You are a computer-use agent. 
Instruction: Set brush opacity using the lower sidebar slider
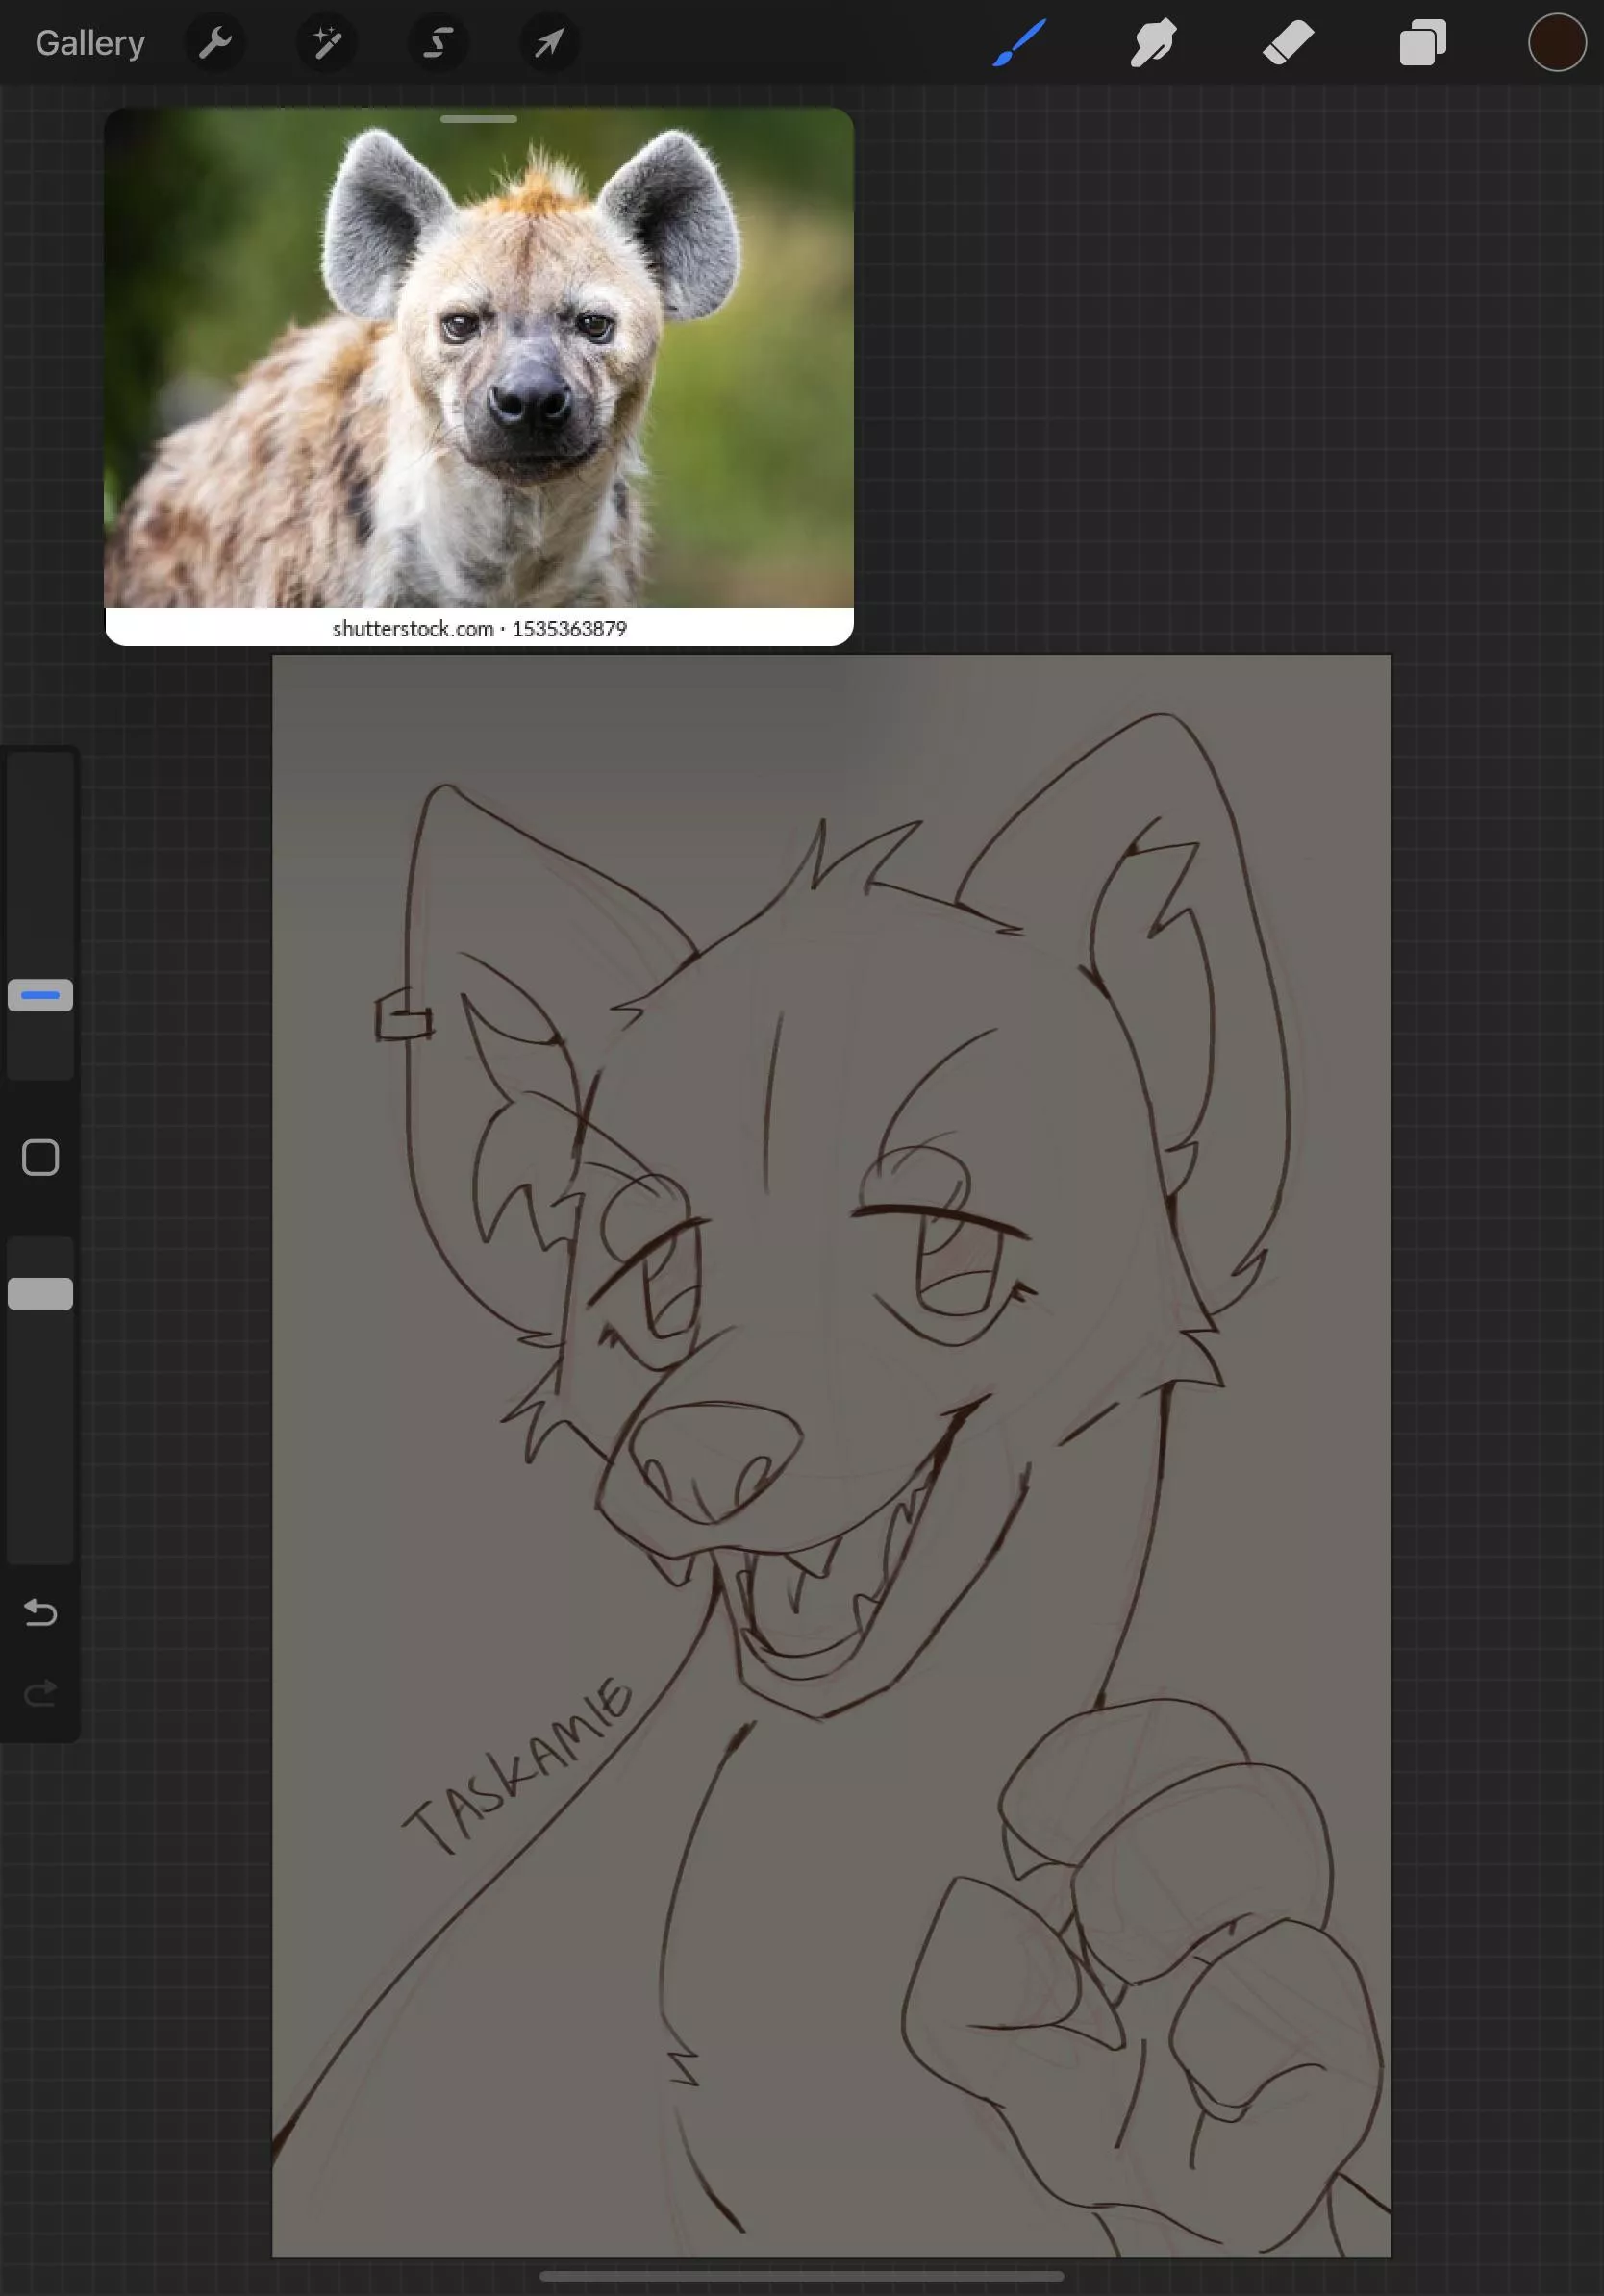tap(39, 1293)
